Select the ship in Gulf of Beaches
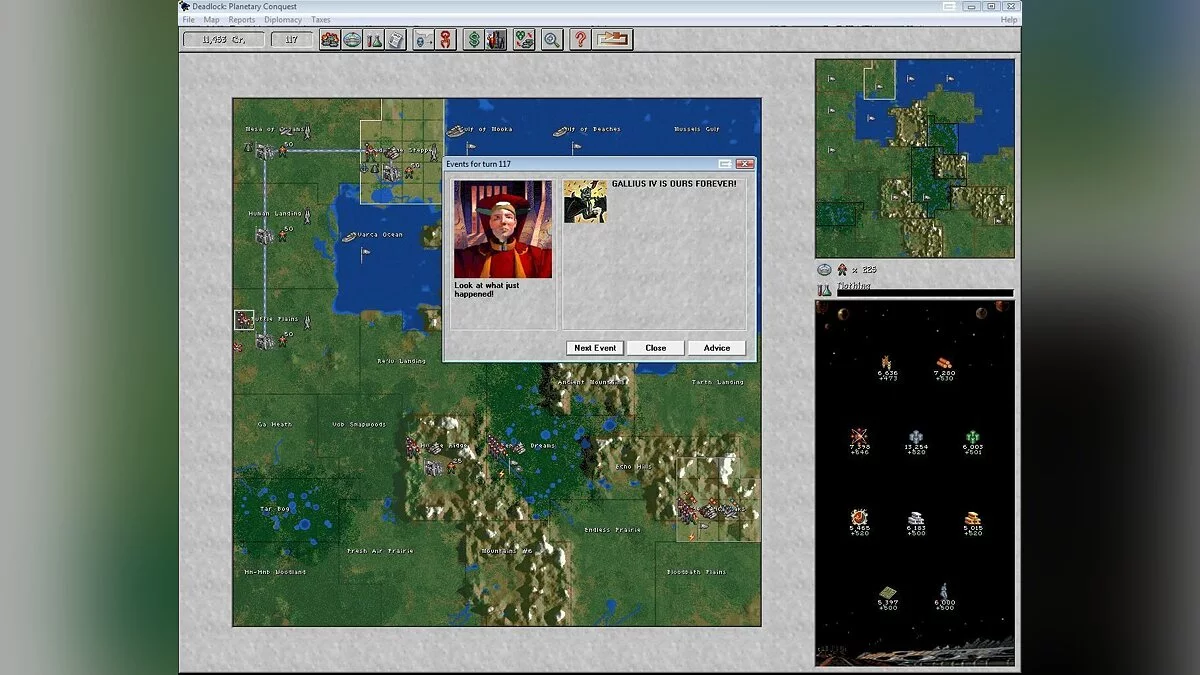 [562, 130]
